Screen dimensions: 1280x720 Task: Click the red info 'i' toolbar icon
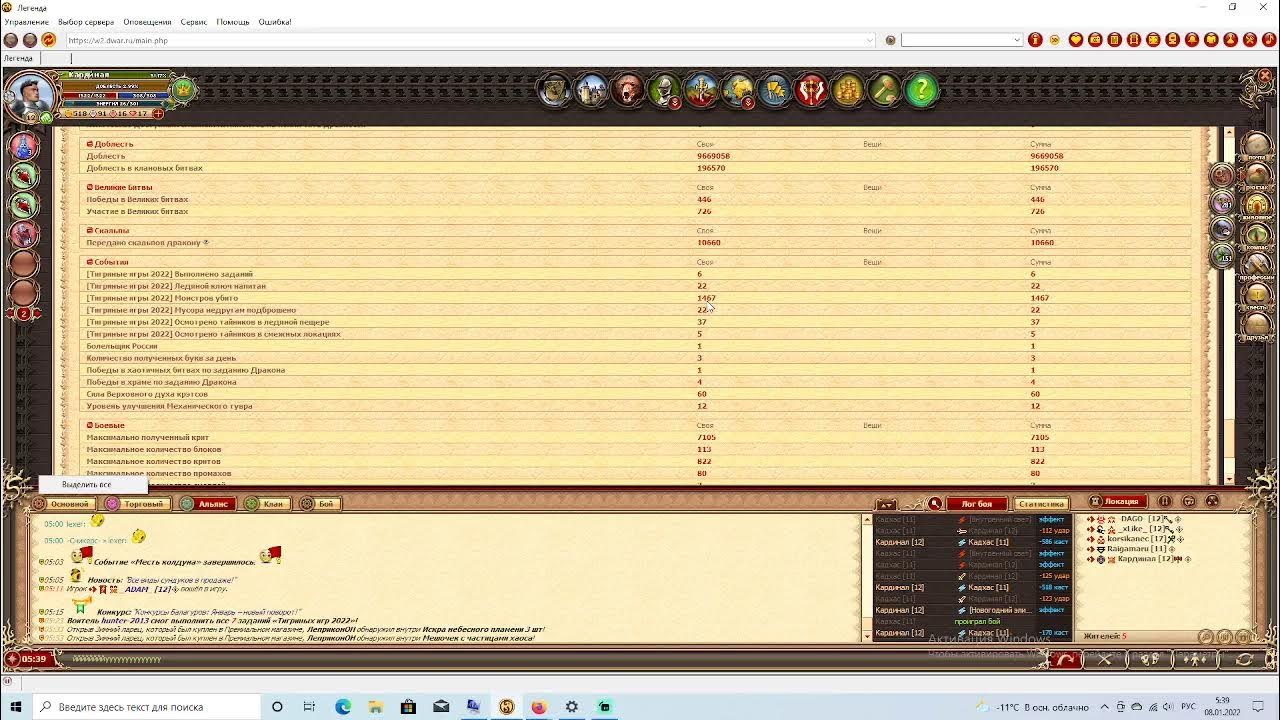pyautogui.click(x=1036, y=40)
